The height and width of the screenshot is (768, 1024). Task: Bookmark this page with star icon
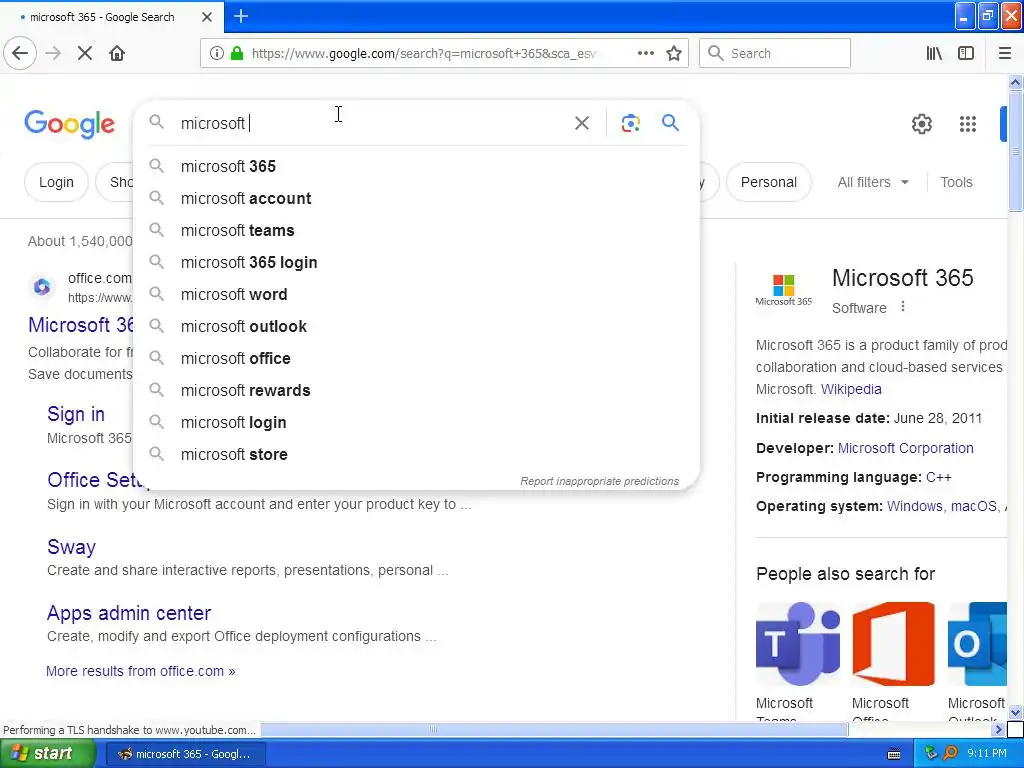[674, 53]
